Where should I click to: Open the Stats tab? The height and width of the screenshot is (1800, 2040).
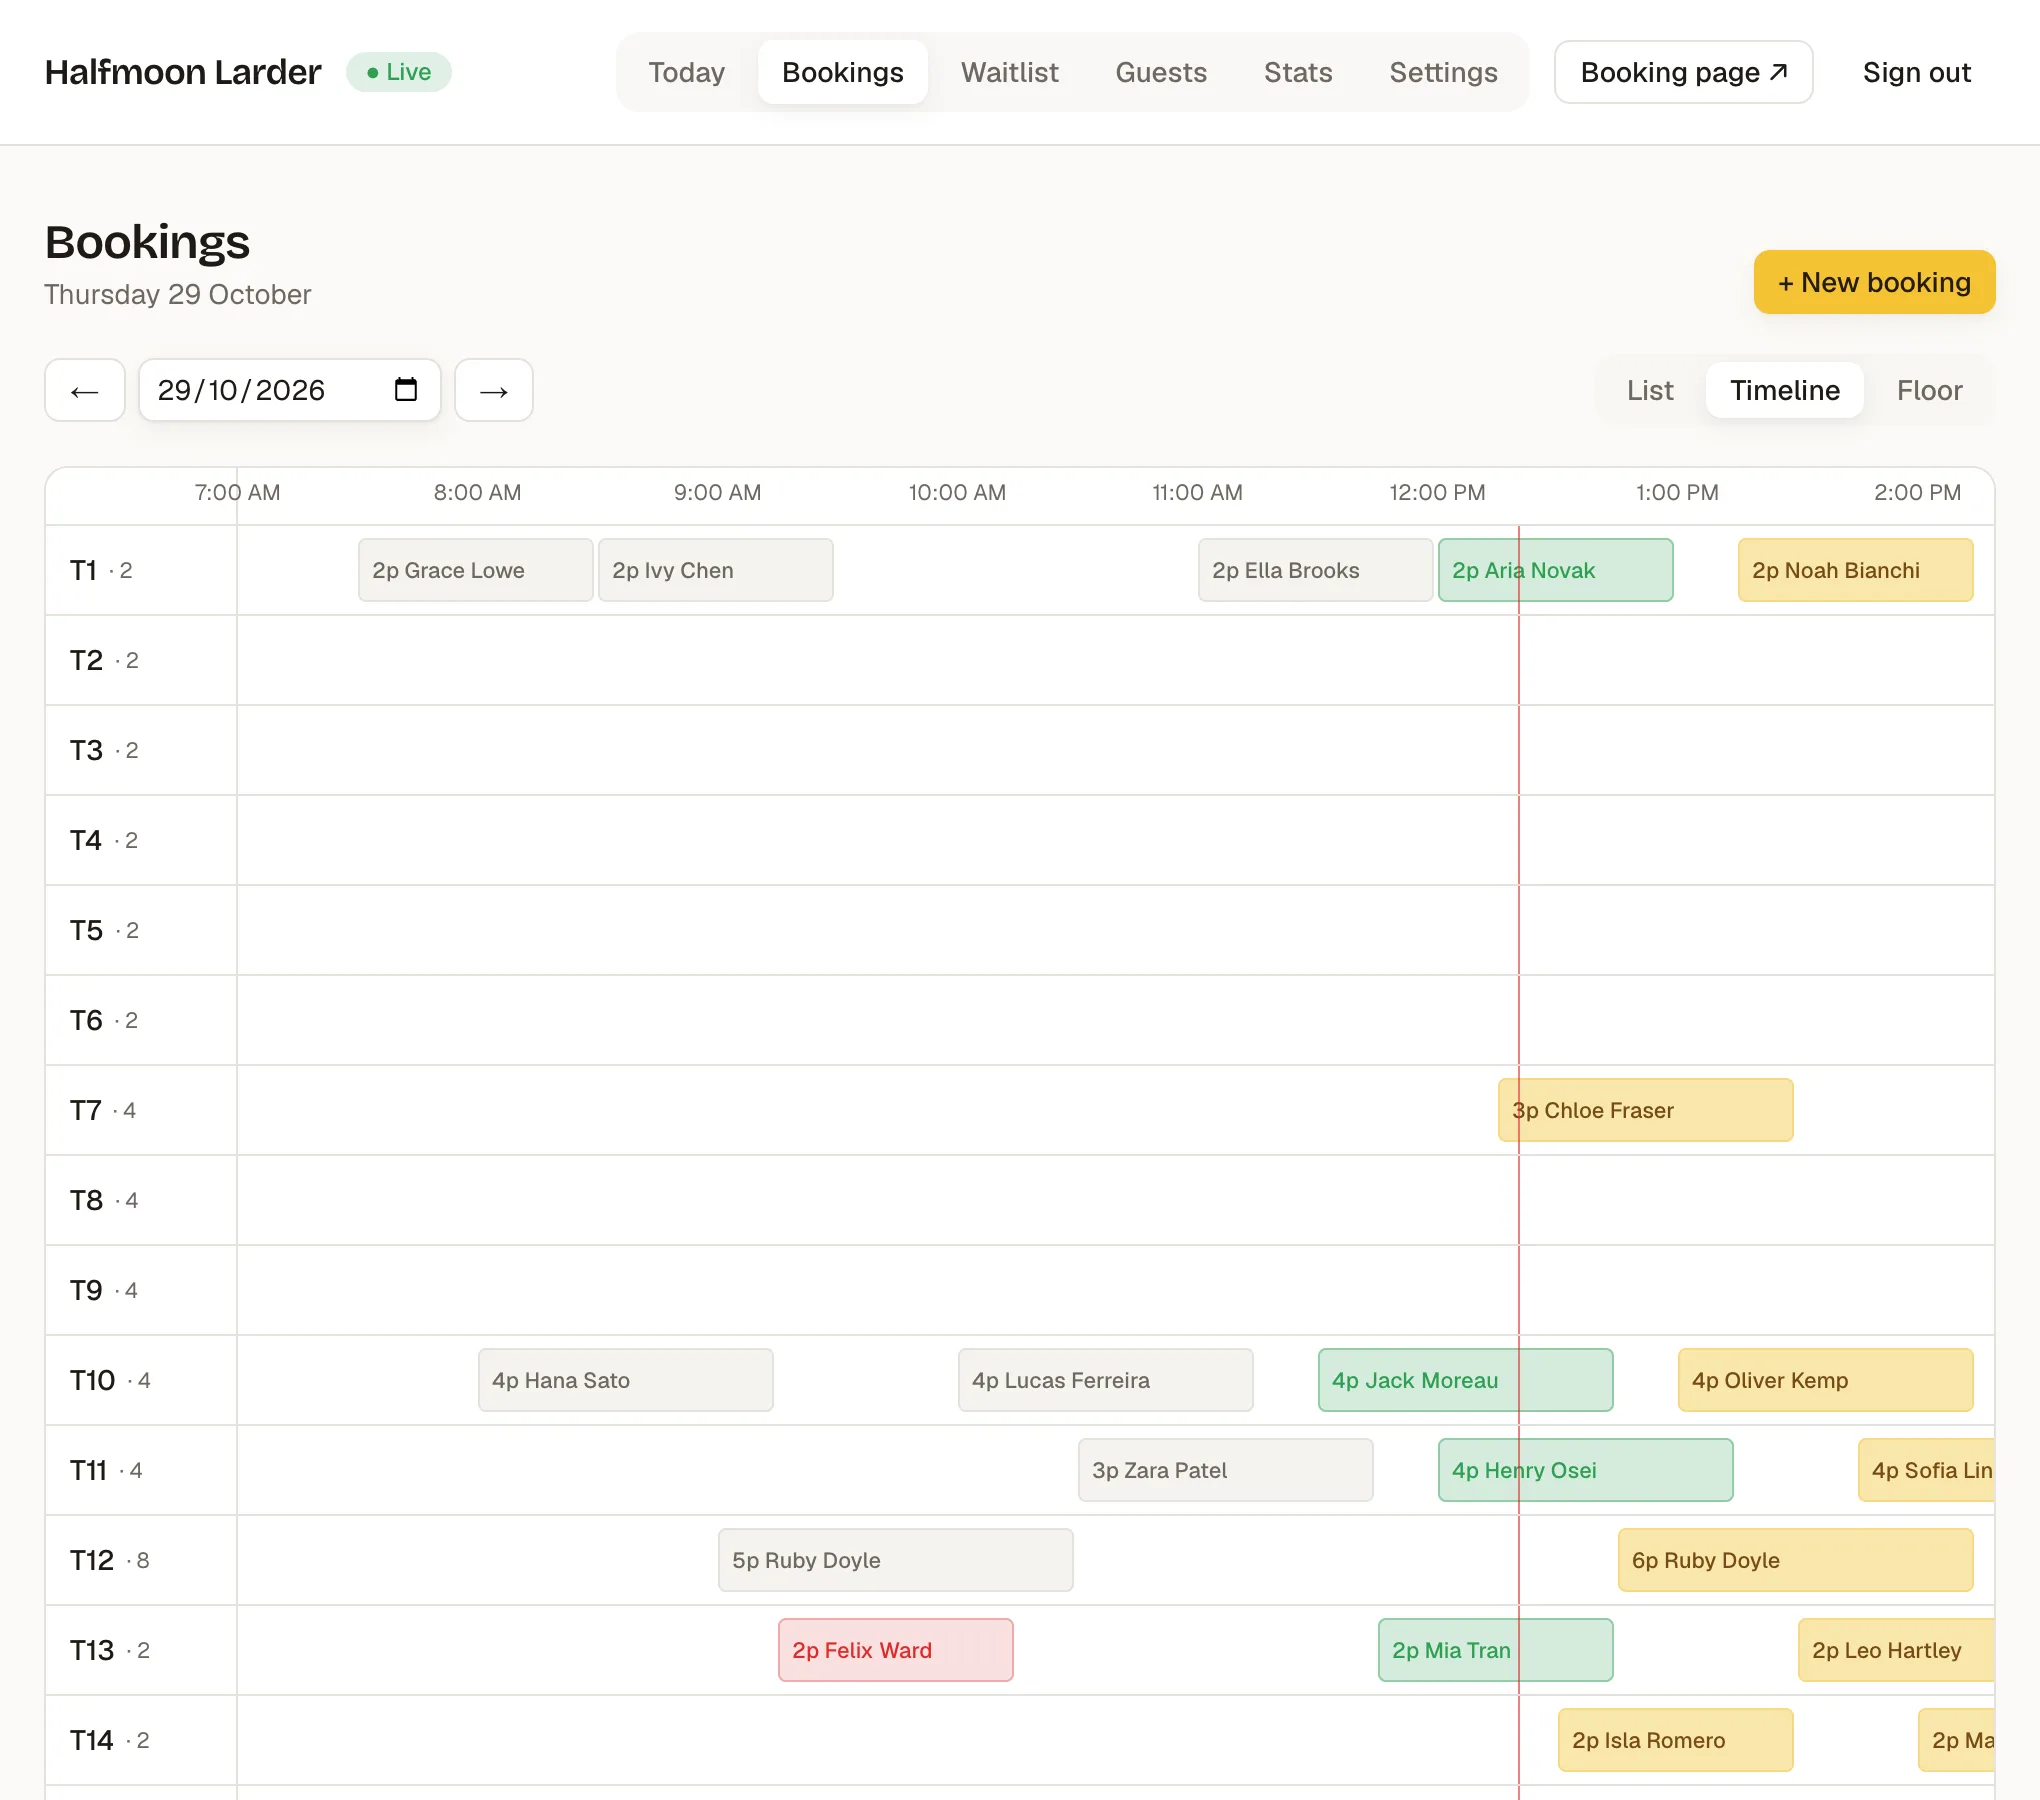pyautogui.click(x=1298, y=72)
